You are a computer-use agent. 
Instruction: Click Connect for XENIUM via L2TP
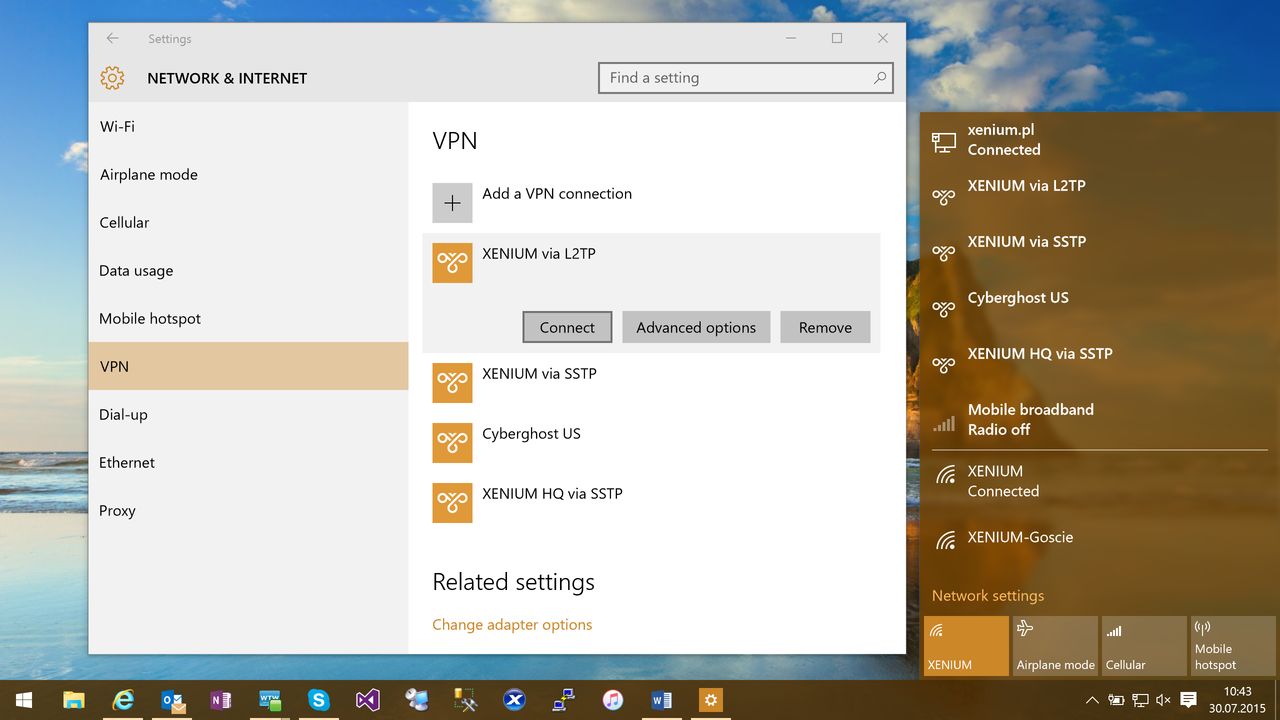click(567, 327)
